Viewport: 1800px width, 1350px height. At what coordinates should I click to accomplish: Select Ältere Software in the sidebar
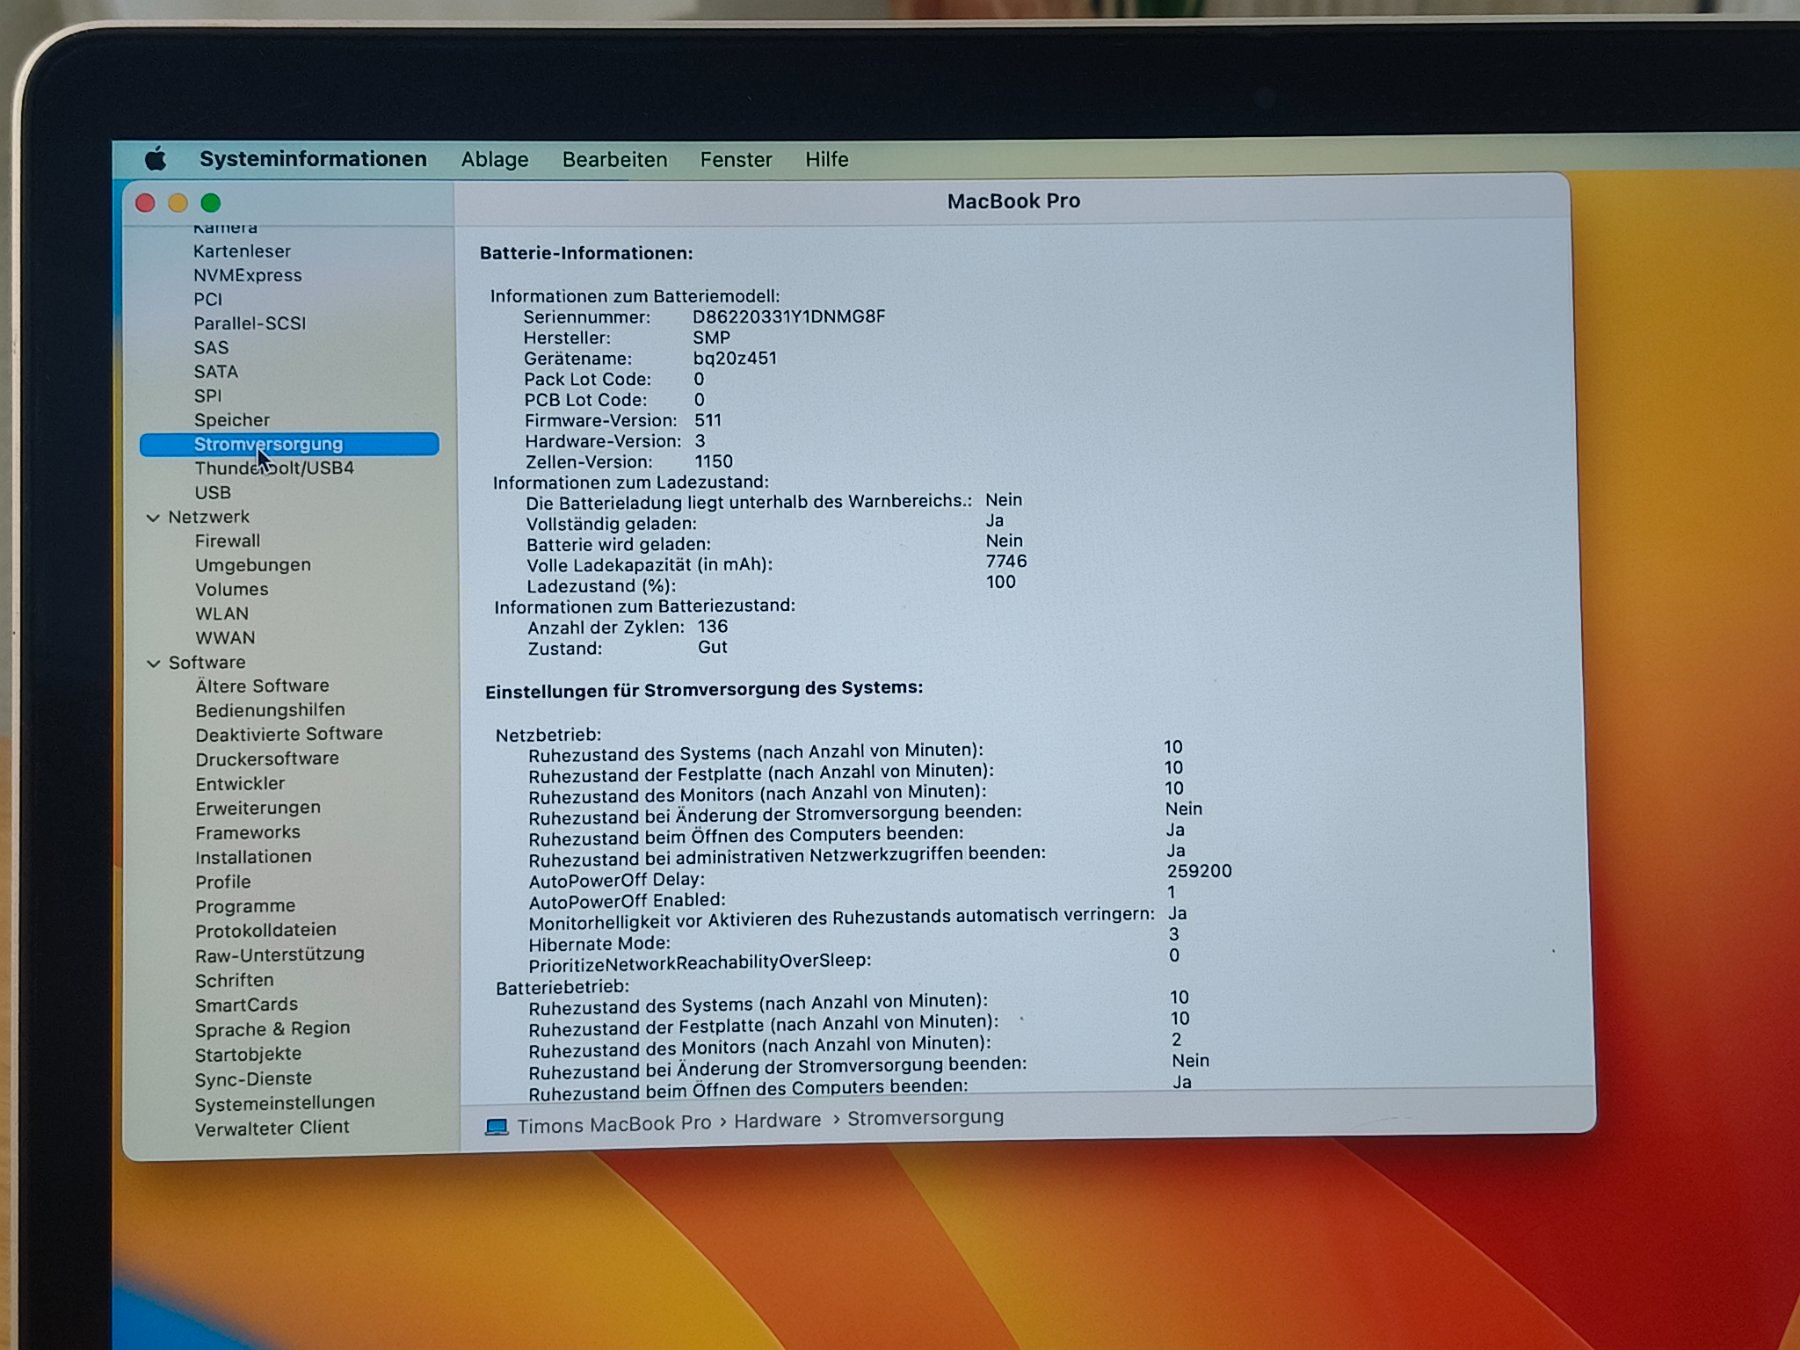[262, 686]
